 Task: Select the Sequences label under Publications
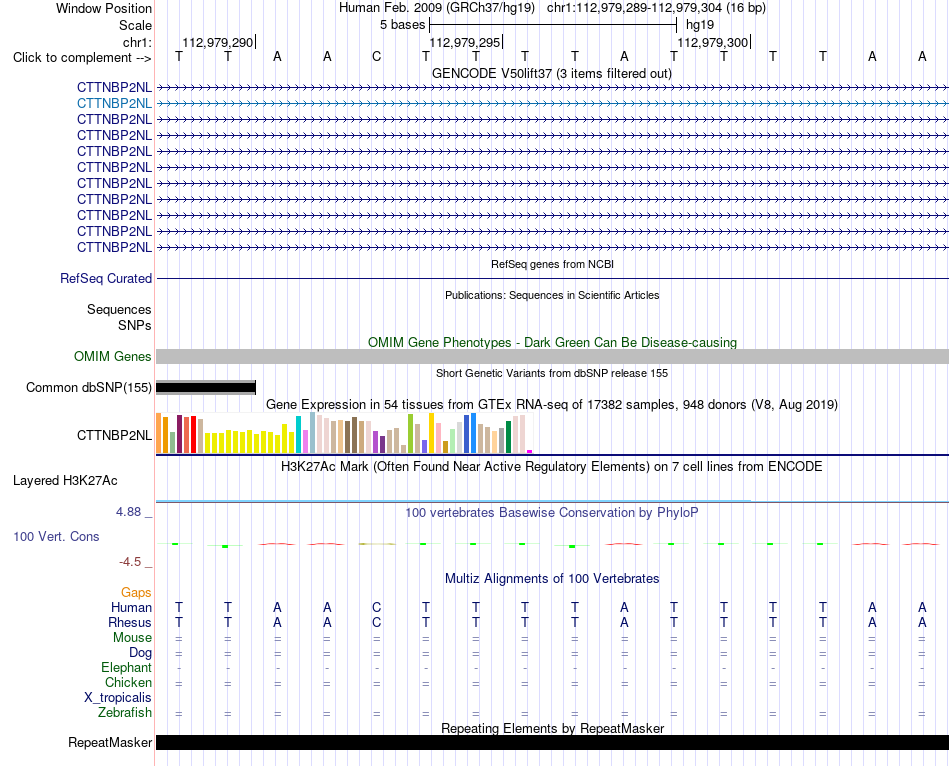pos(119,310)
